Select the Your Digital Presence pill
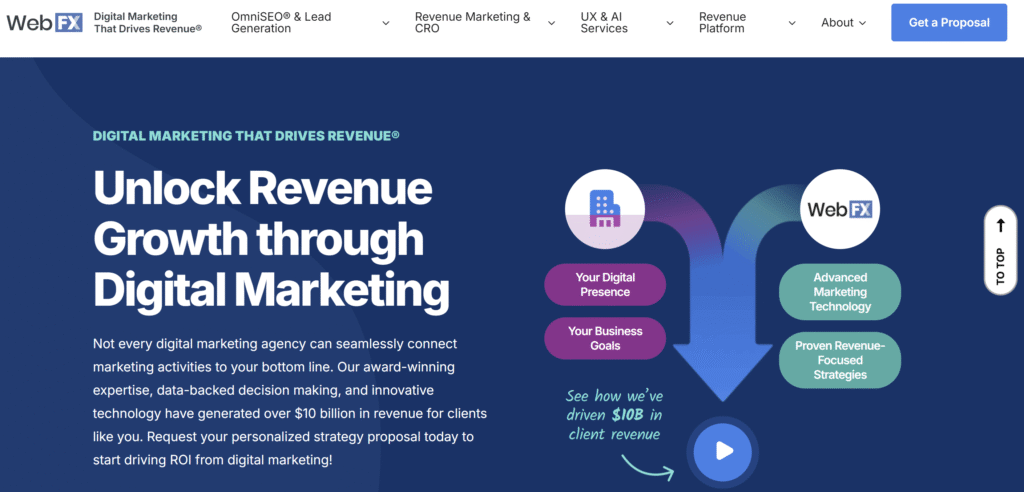The height and width of the screenshot is (492, 1024). coord(605,285)
